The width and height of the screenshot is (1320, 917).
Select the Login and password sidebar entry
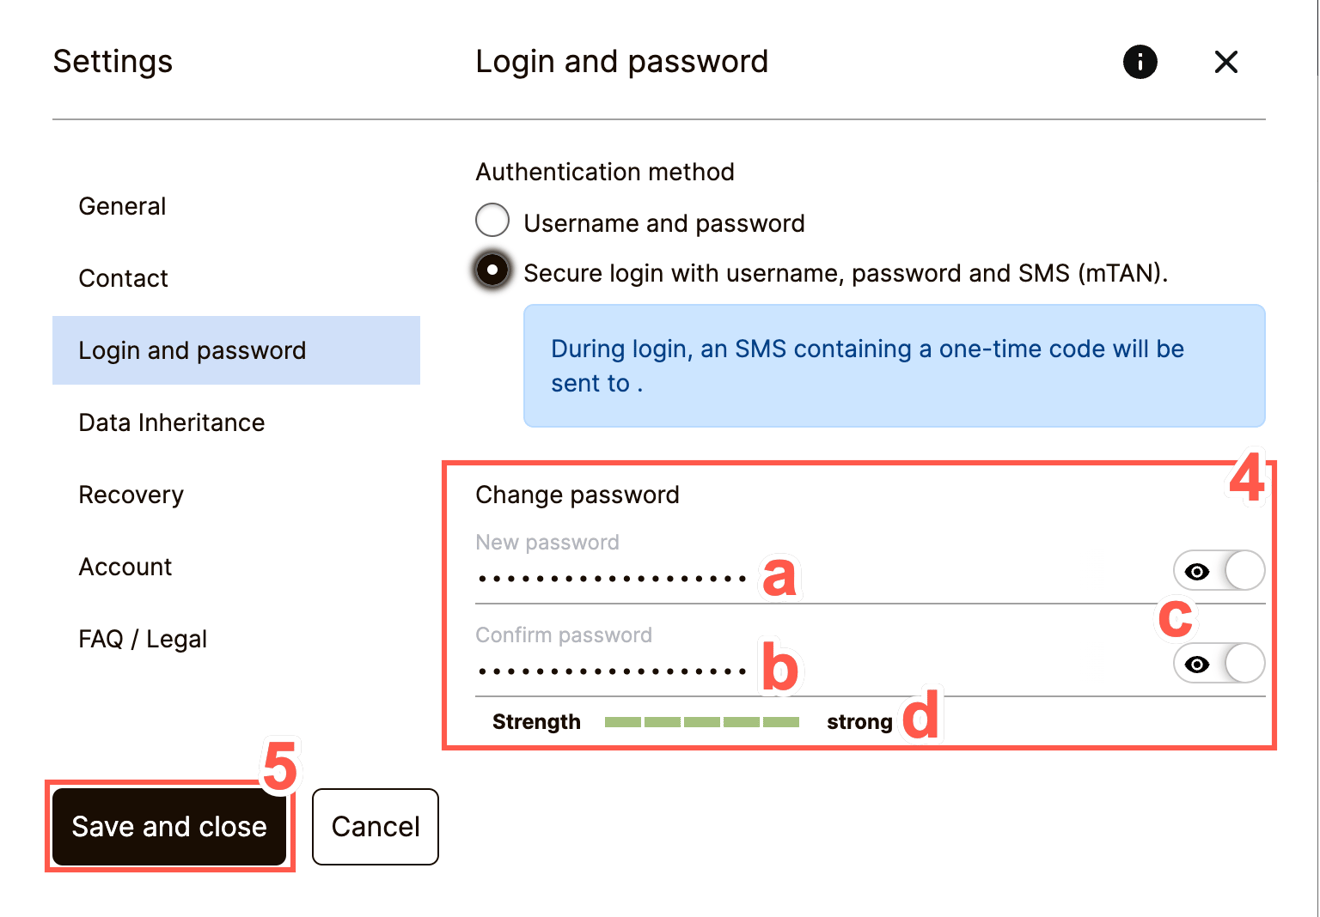(192, 350)
